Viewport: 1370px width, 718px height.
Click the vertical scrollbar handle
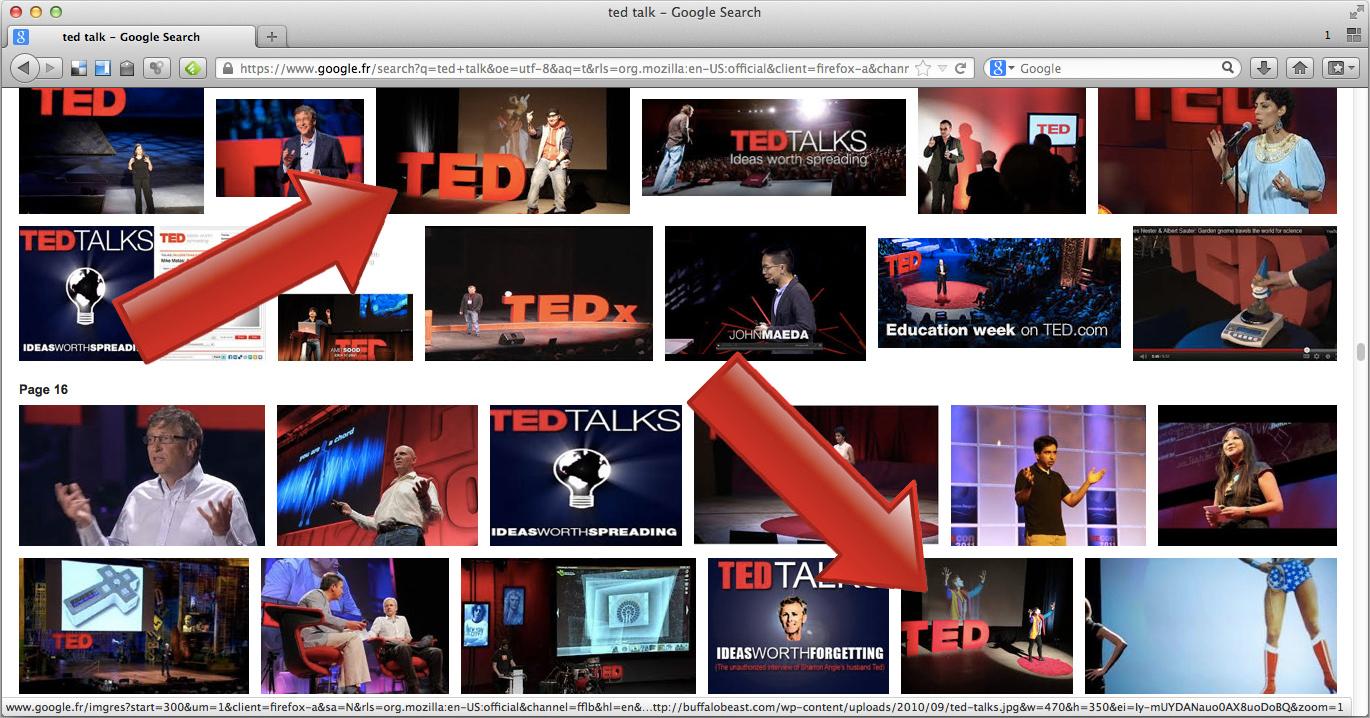(1360, 352)
